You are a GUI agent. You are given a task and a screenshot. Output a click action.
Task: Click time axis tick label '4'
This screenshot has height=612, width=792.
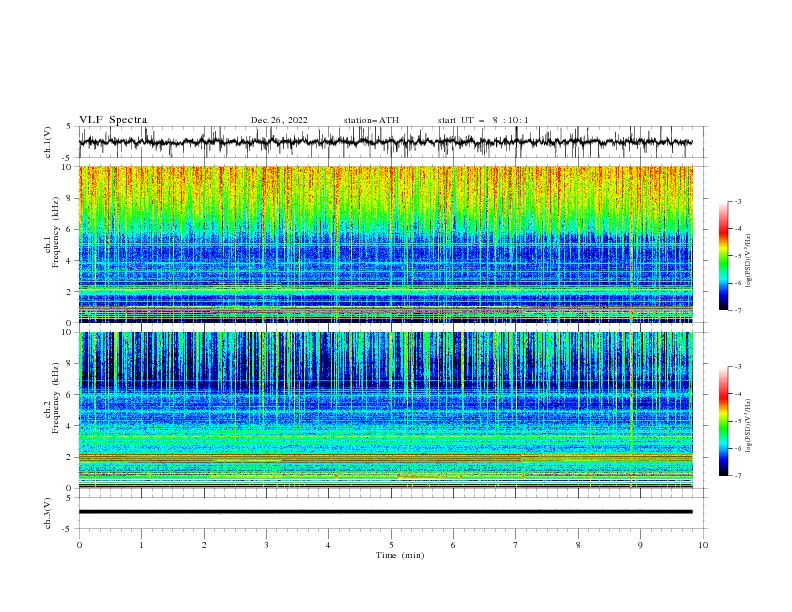[x=328, y=545]
